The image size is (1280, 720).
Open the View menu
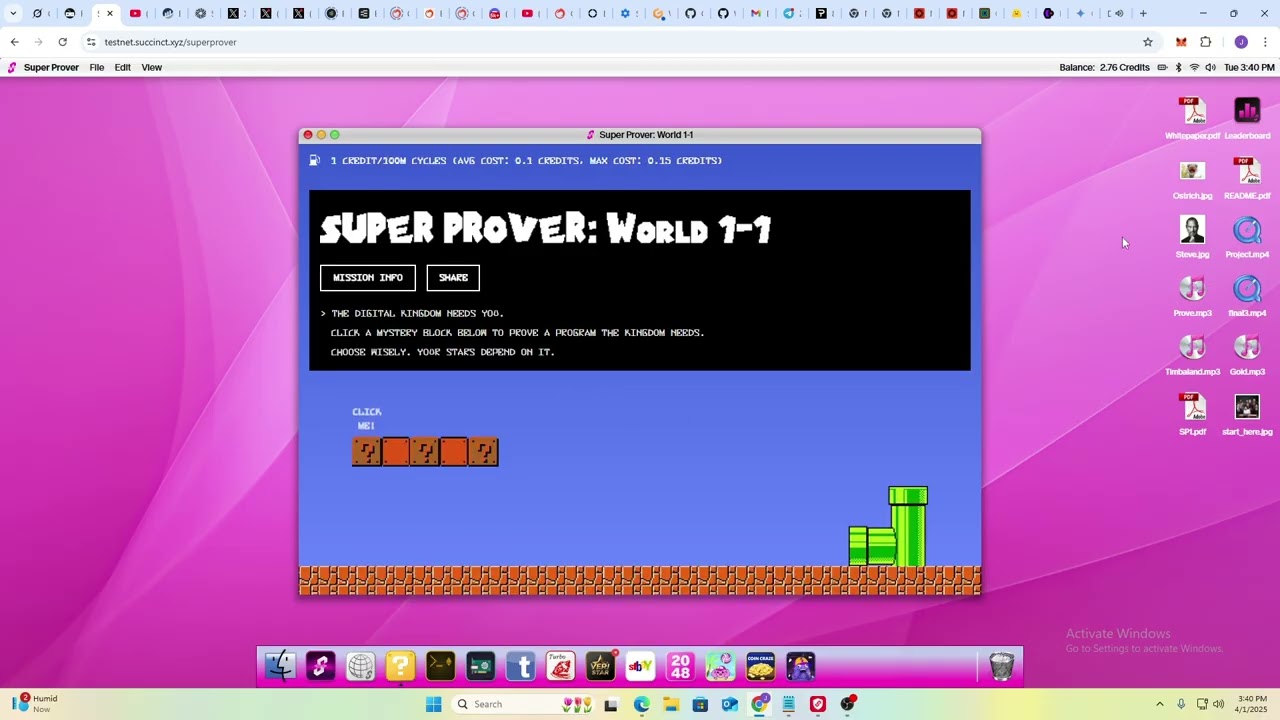(x=152, y=68)
